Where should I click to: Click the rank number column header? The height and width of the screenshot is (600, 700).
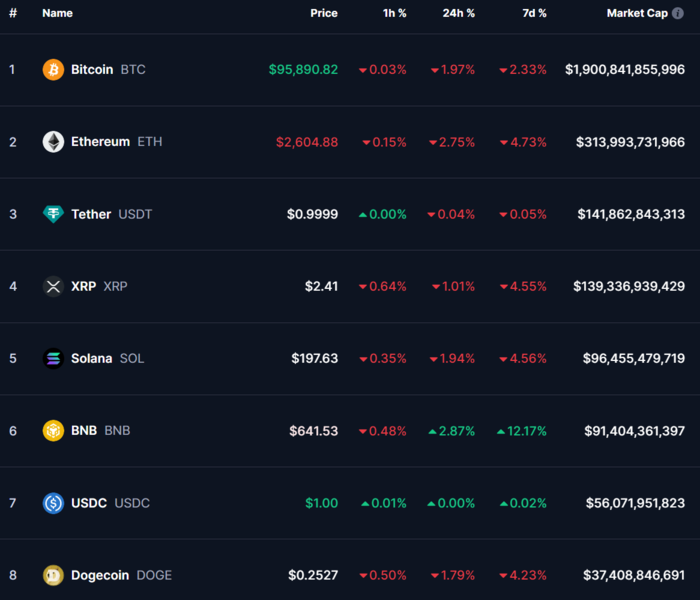13,13
